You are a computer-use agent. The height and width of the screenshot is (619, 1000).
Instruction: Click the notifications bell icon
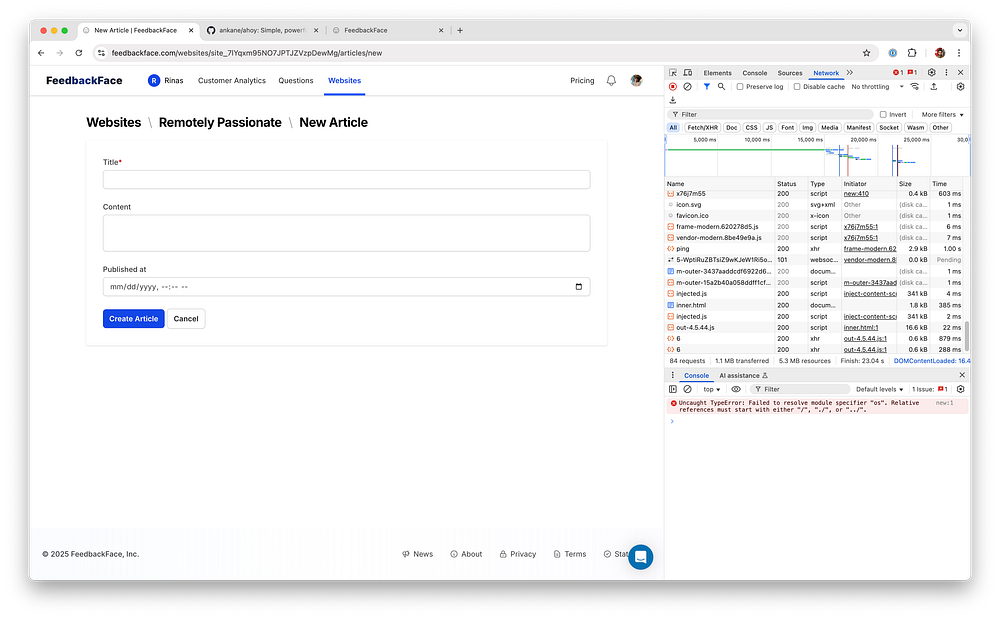tap(611, 80)
